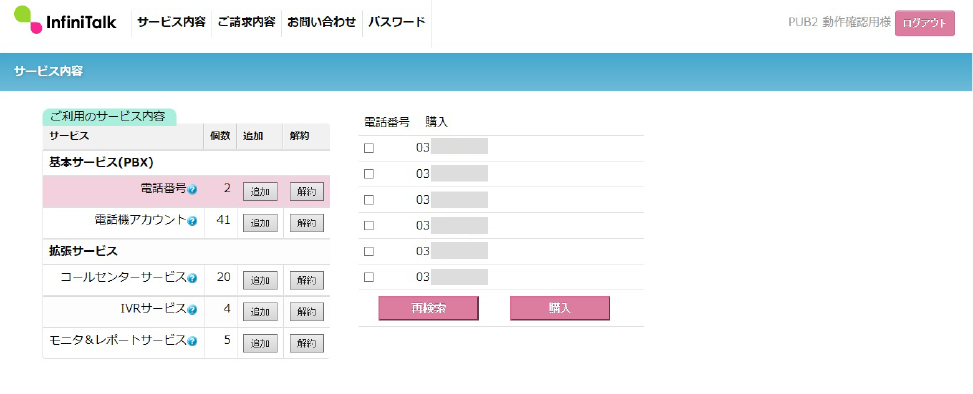This screenshot has width=973, height=394.
Task: Open help icon next to 電話番号
Action: click(x=192, y=189)
